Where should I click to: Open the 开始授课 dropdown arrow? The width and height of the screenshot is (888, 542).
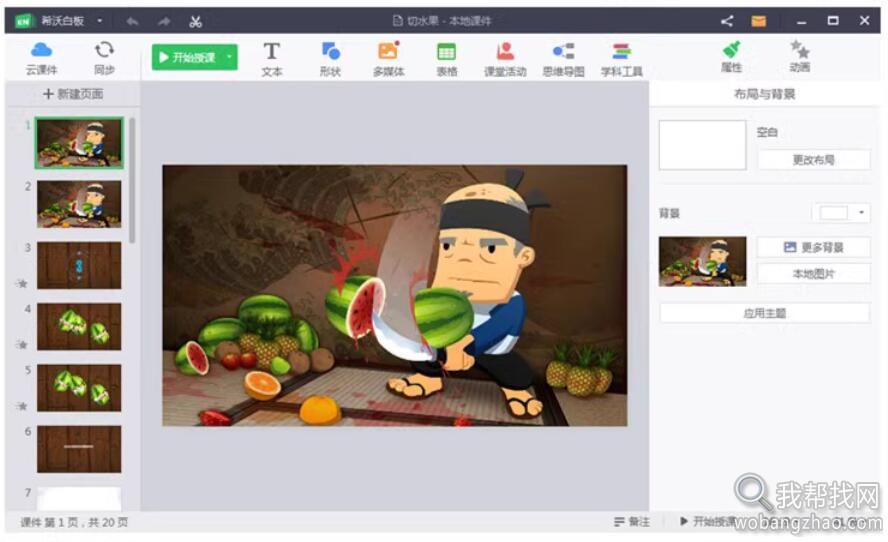click(x=230, y=57)
